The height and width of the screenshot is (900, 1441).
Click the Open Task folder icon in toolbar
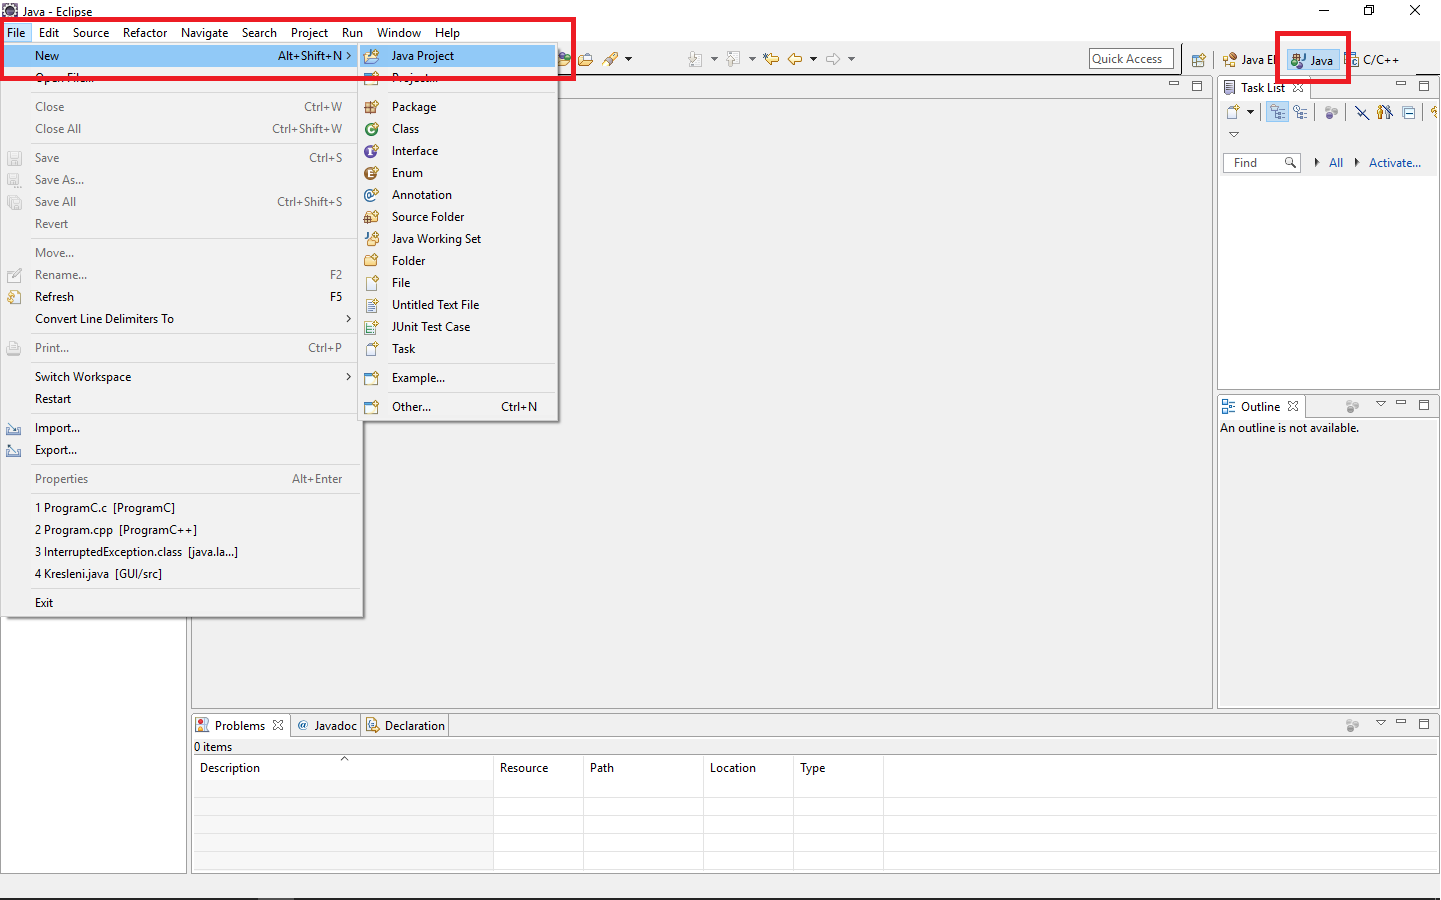coord(586,58)
